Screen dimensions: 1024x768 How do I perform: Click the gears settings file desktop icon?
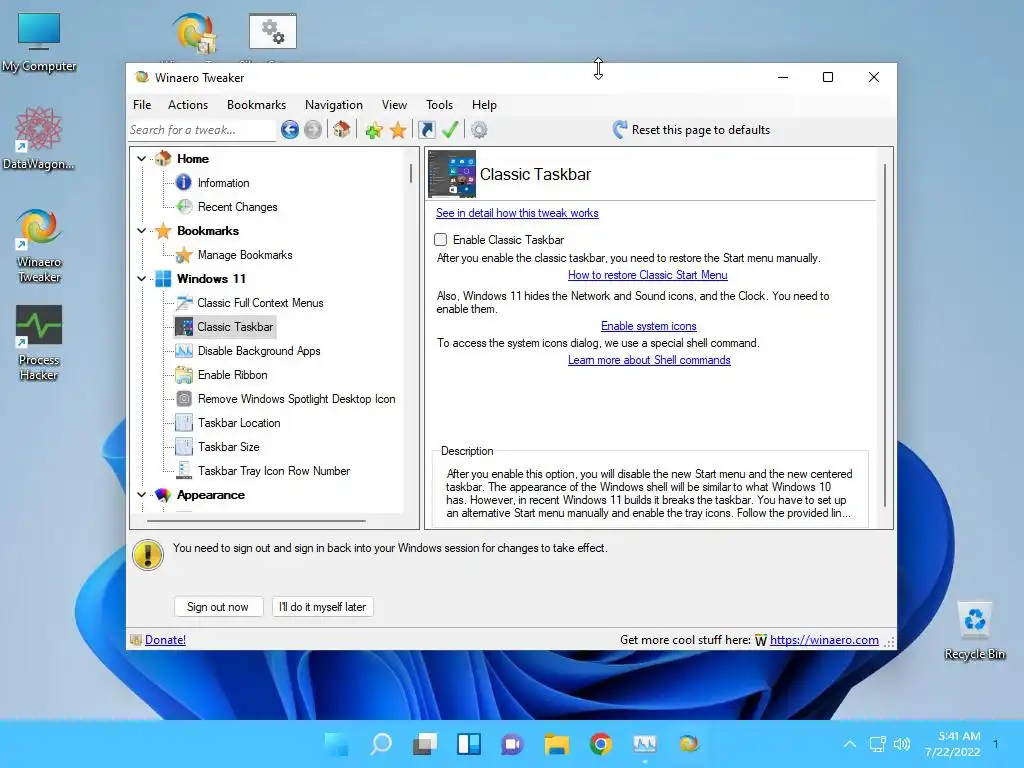tap(273, 31)
